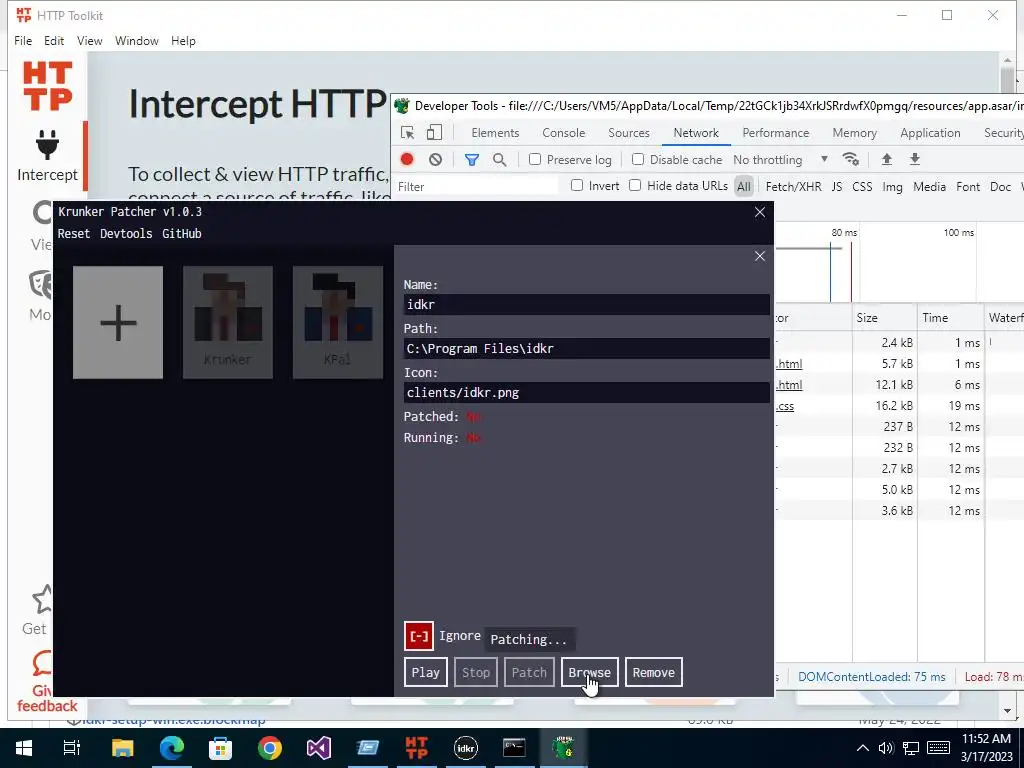The width and height of the screenshot is (1024, 768).
Task: Filter requests by CSS type
Action: (862, 186)
